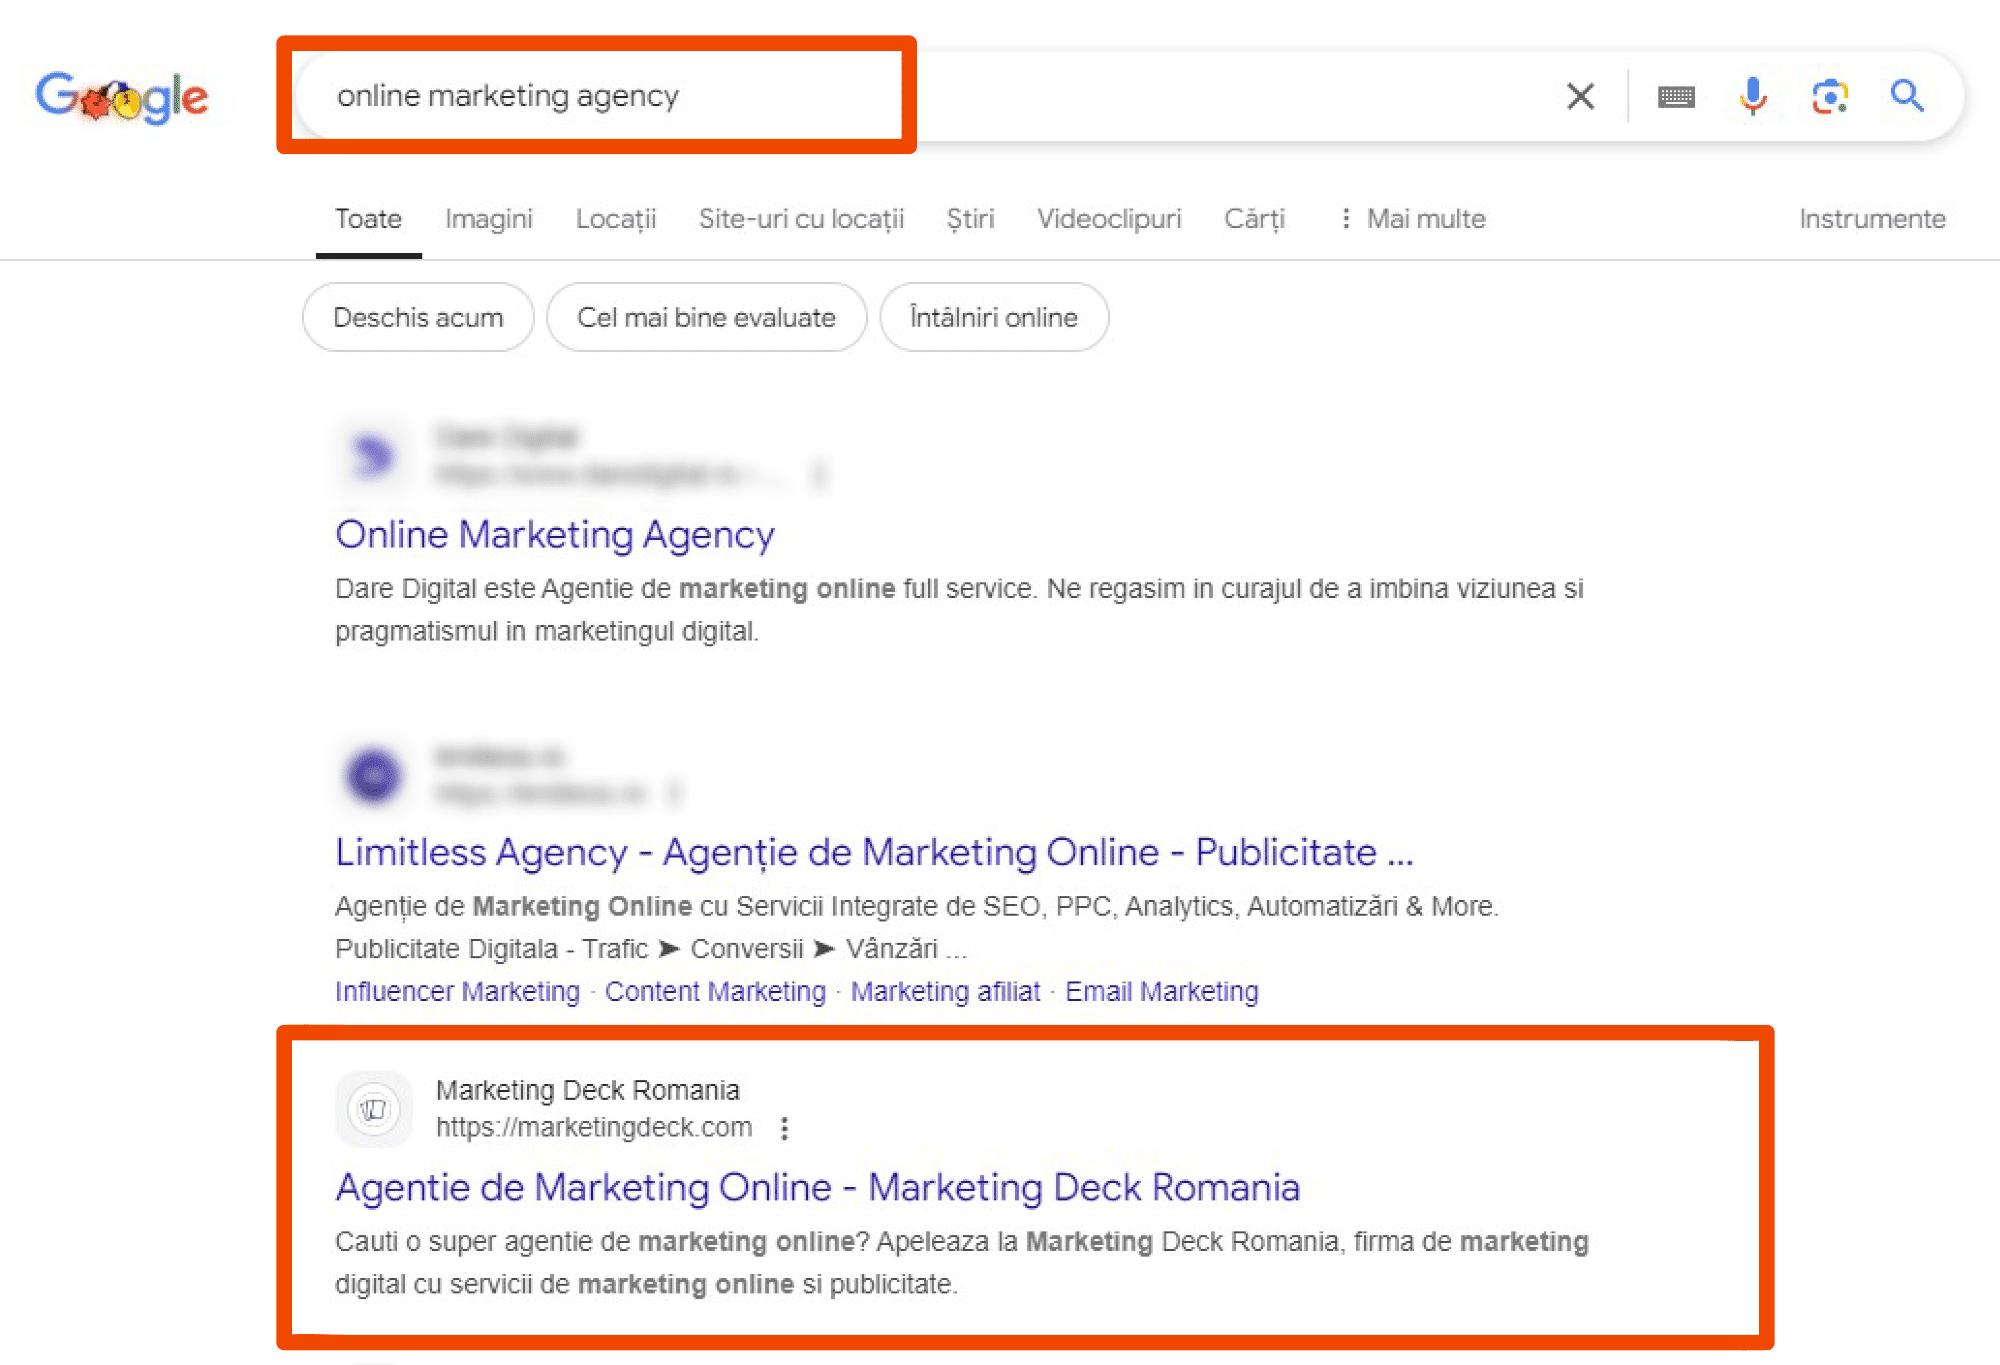Viewport: 2000px width, 1365px height.
Task: Apply the Întâlniri online filter chip
Action: click(994, 317)
